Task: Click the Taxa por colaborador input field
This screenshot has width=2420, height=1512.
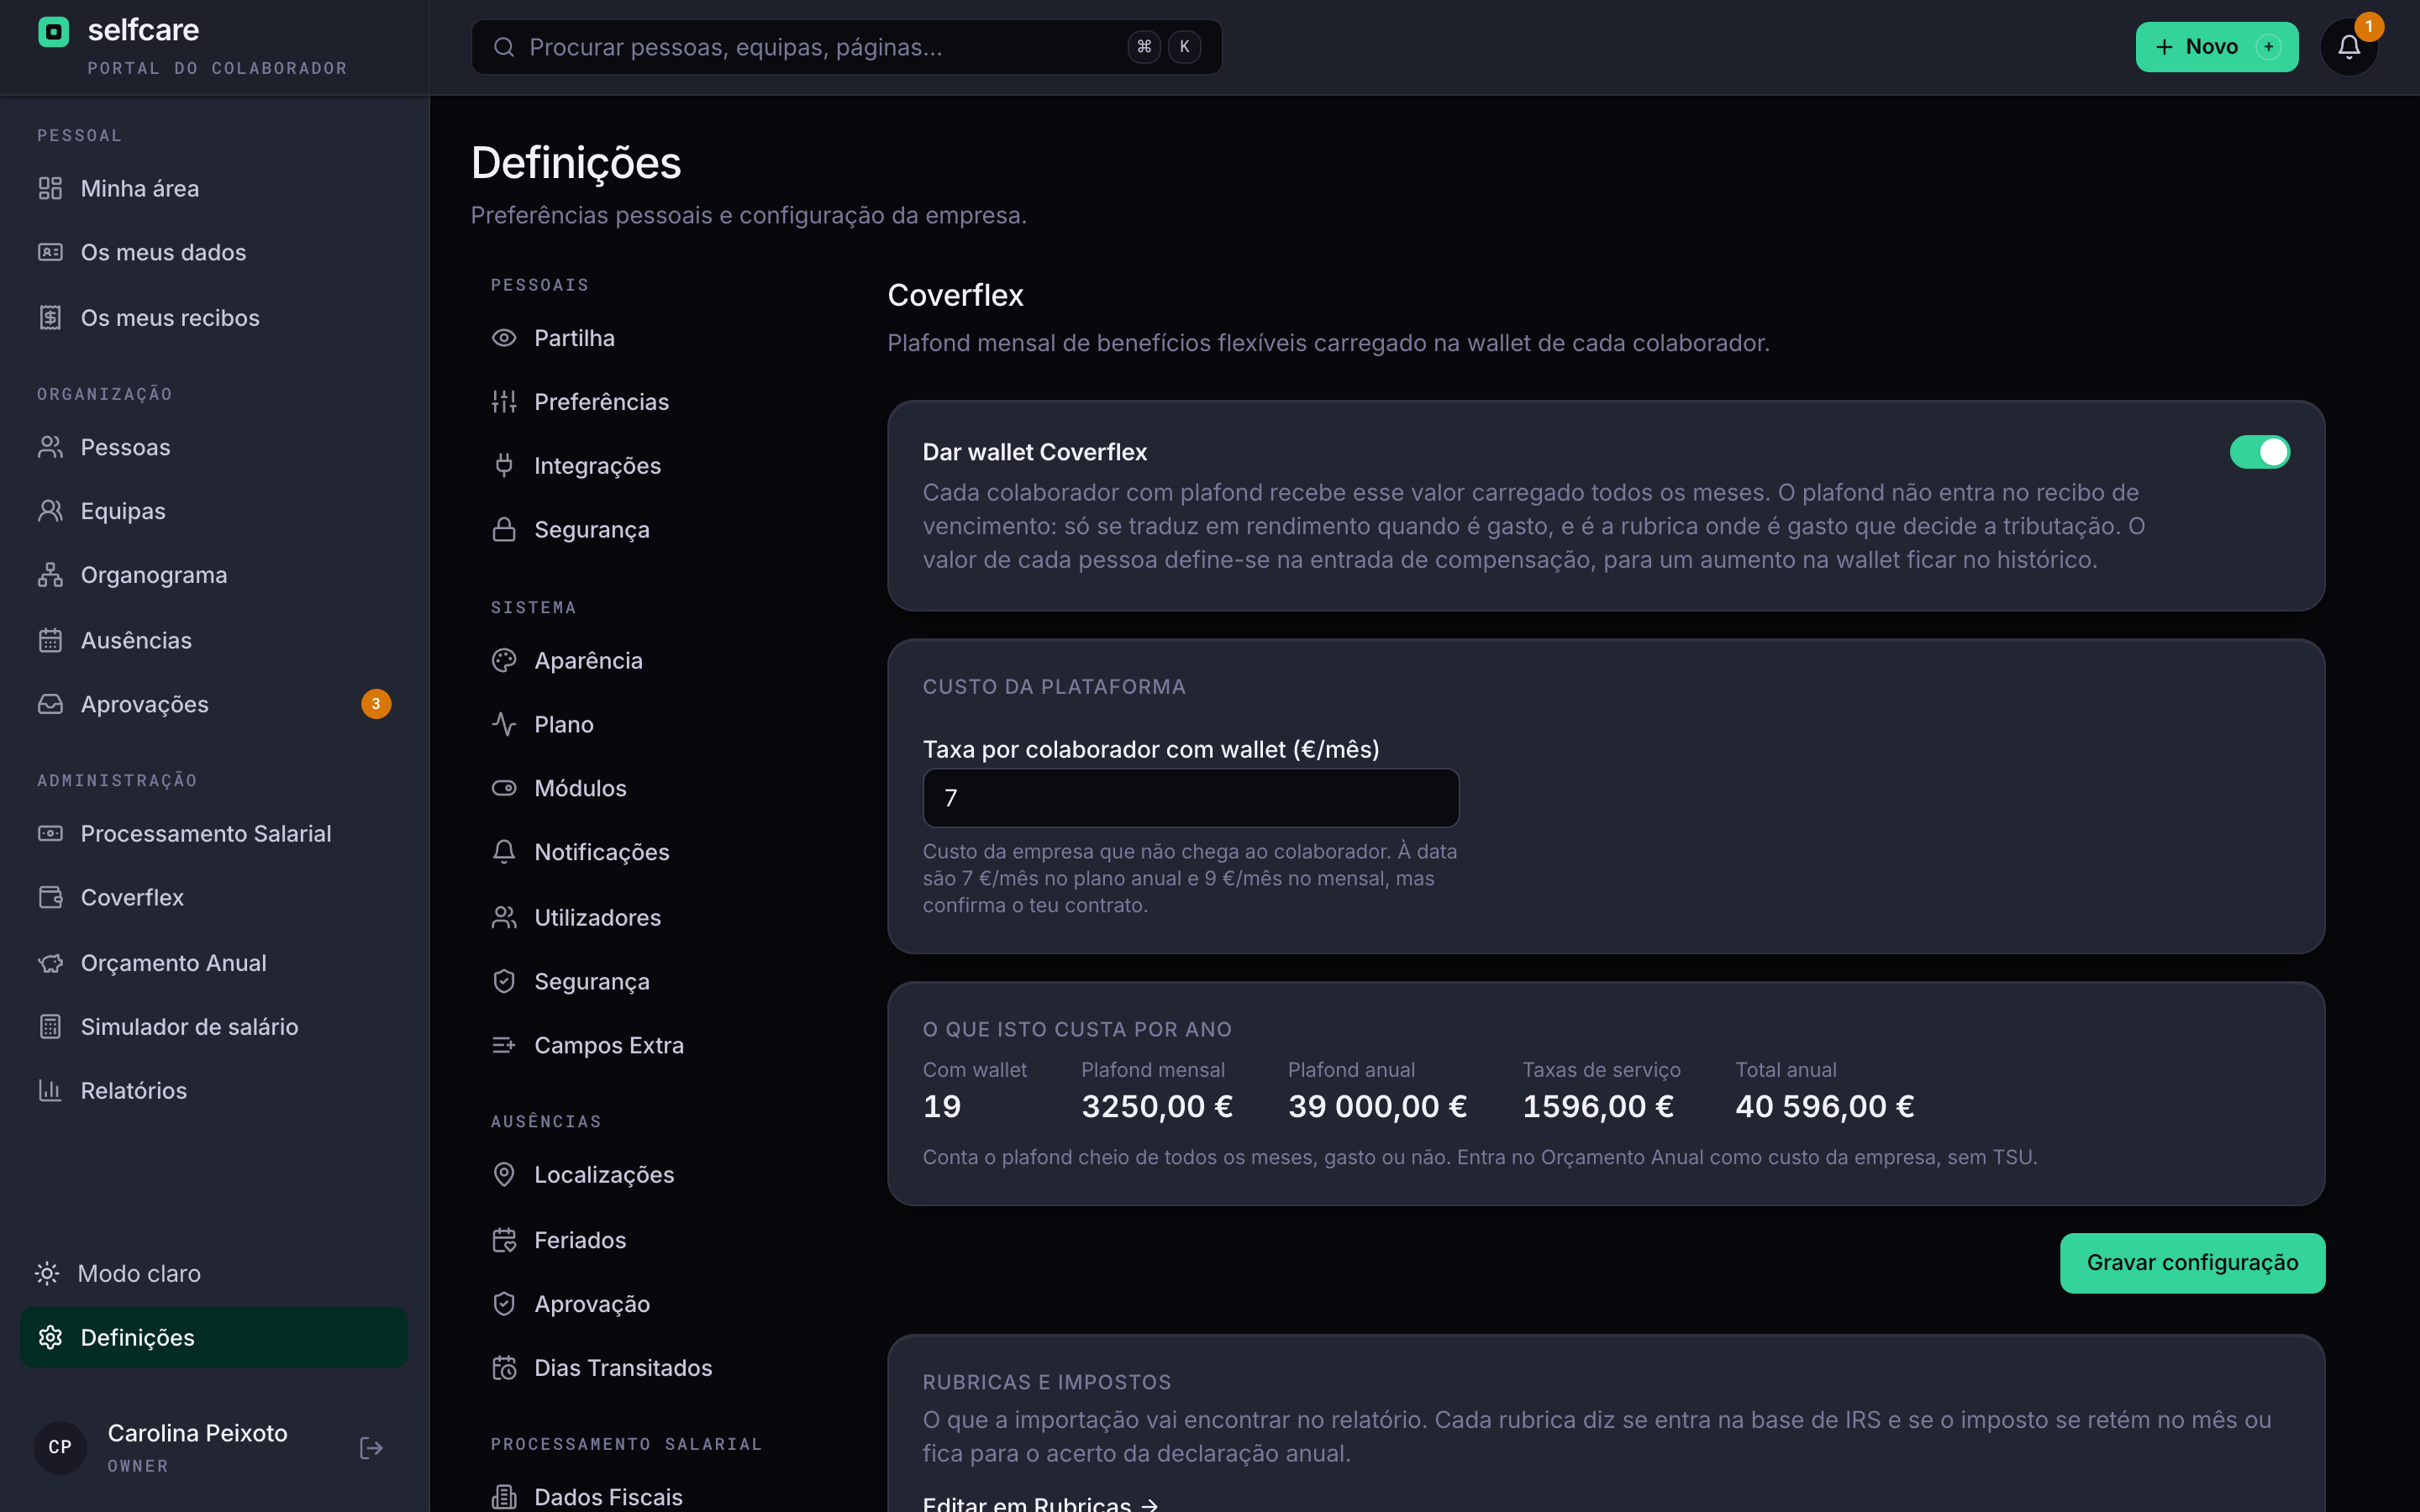Action: click(x=1190, y=798)
